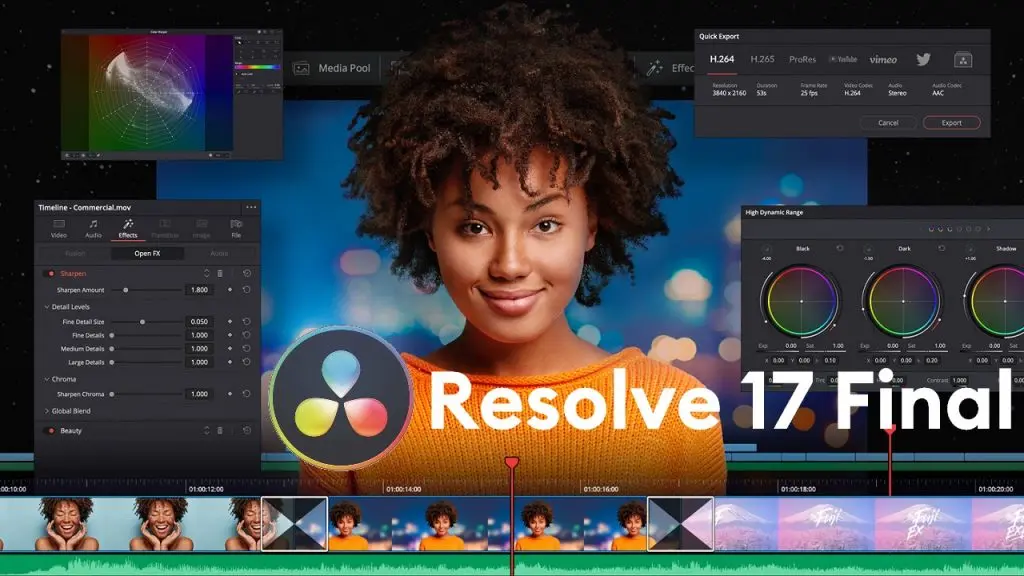Open the Video tab in the inspector
Image resolution: width=1024 pixels, height=576 pixels.
[59, 228]
